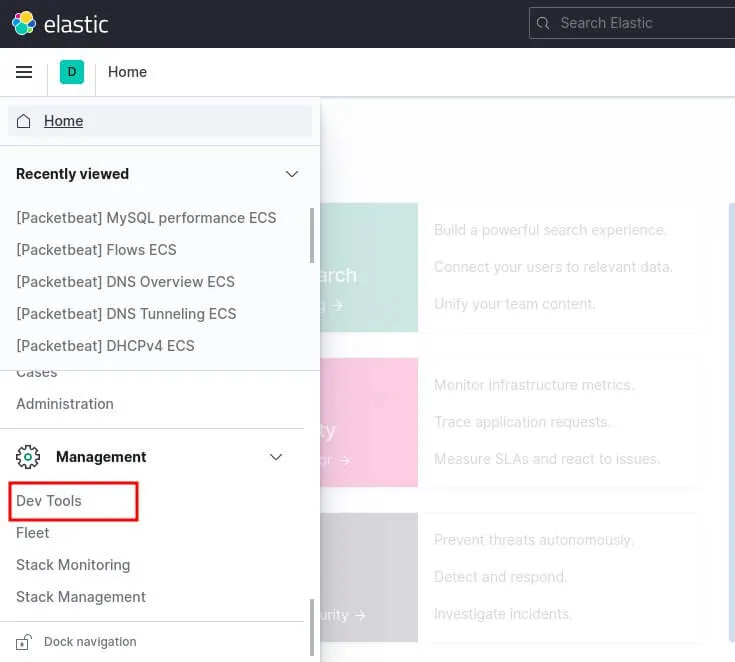Click the Recently viewed heading text

[72, 174]
